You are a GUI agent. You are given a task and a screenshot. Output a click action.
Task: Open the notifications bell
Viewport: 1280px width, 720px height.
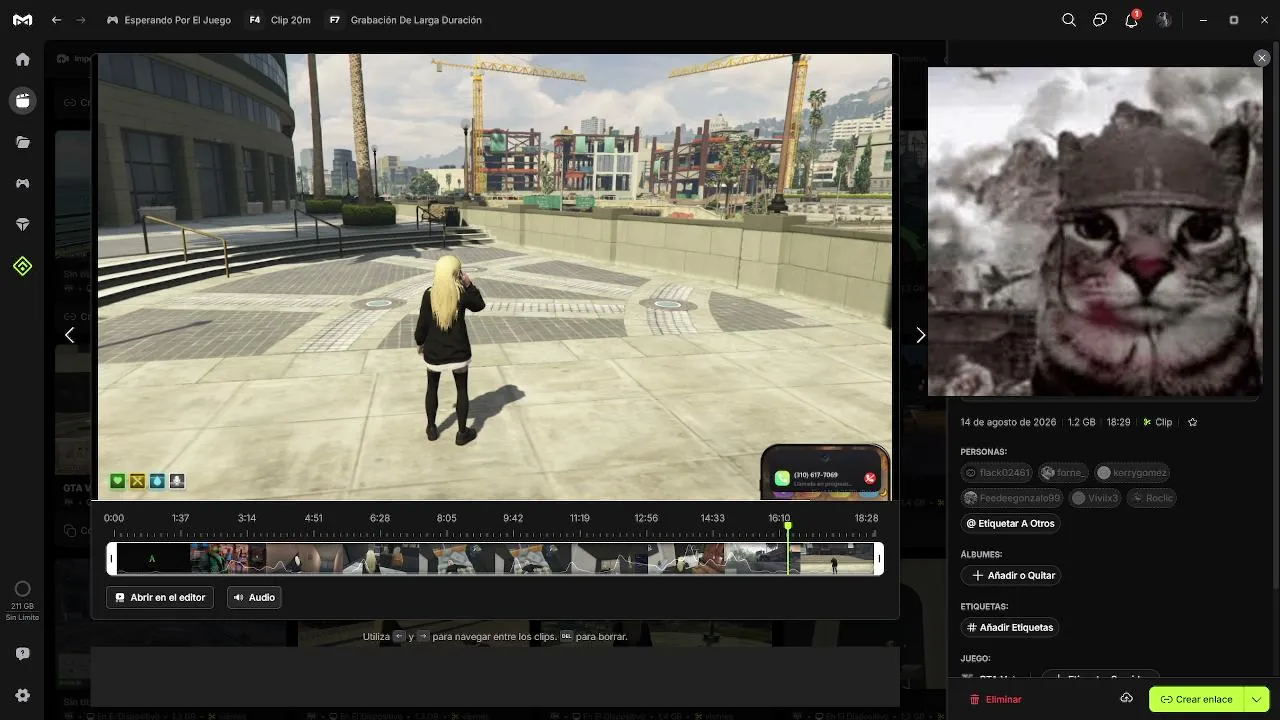[1132, 20]
